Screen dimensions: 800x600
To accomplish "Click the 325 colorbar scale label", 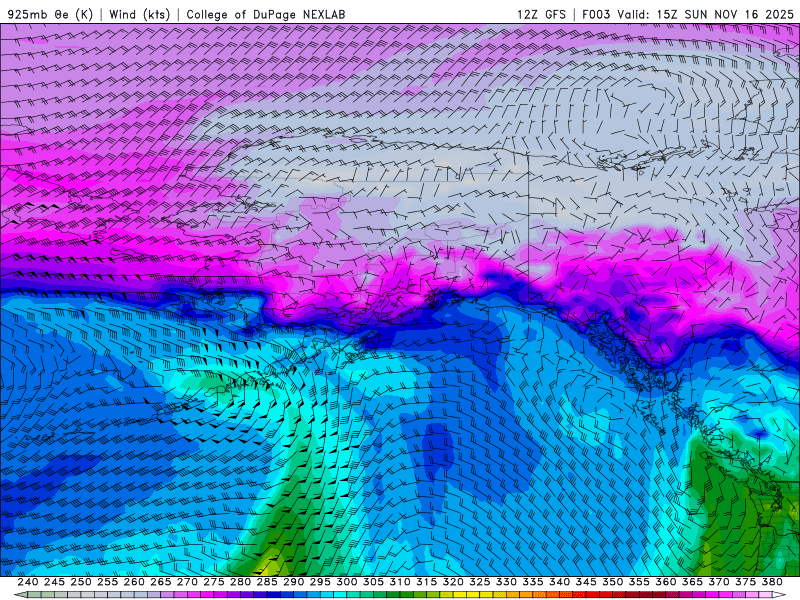I will point(480,582).
